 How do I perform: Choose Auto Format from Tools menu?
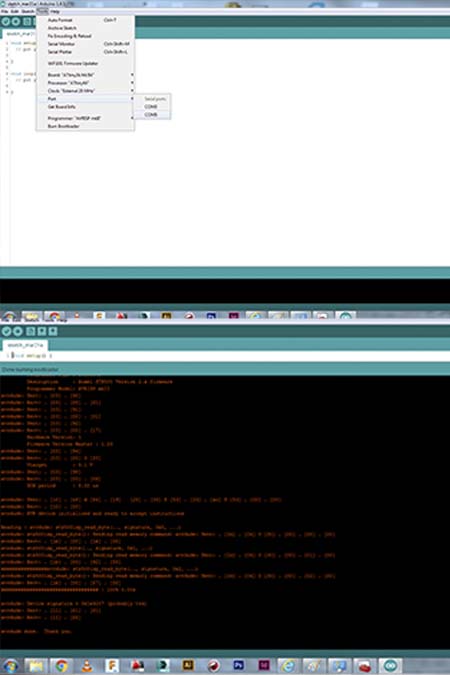pyautogui.click(x=85, y=20)
